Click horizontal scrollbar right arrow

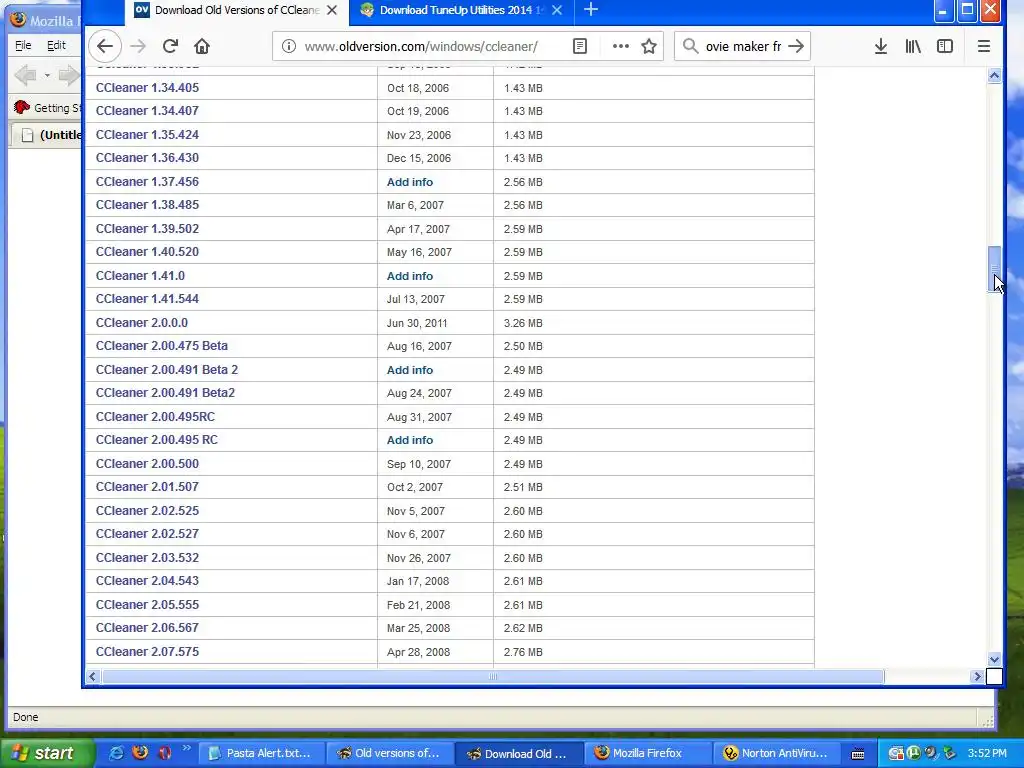click(x=977, y=677)
